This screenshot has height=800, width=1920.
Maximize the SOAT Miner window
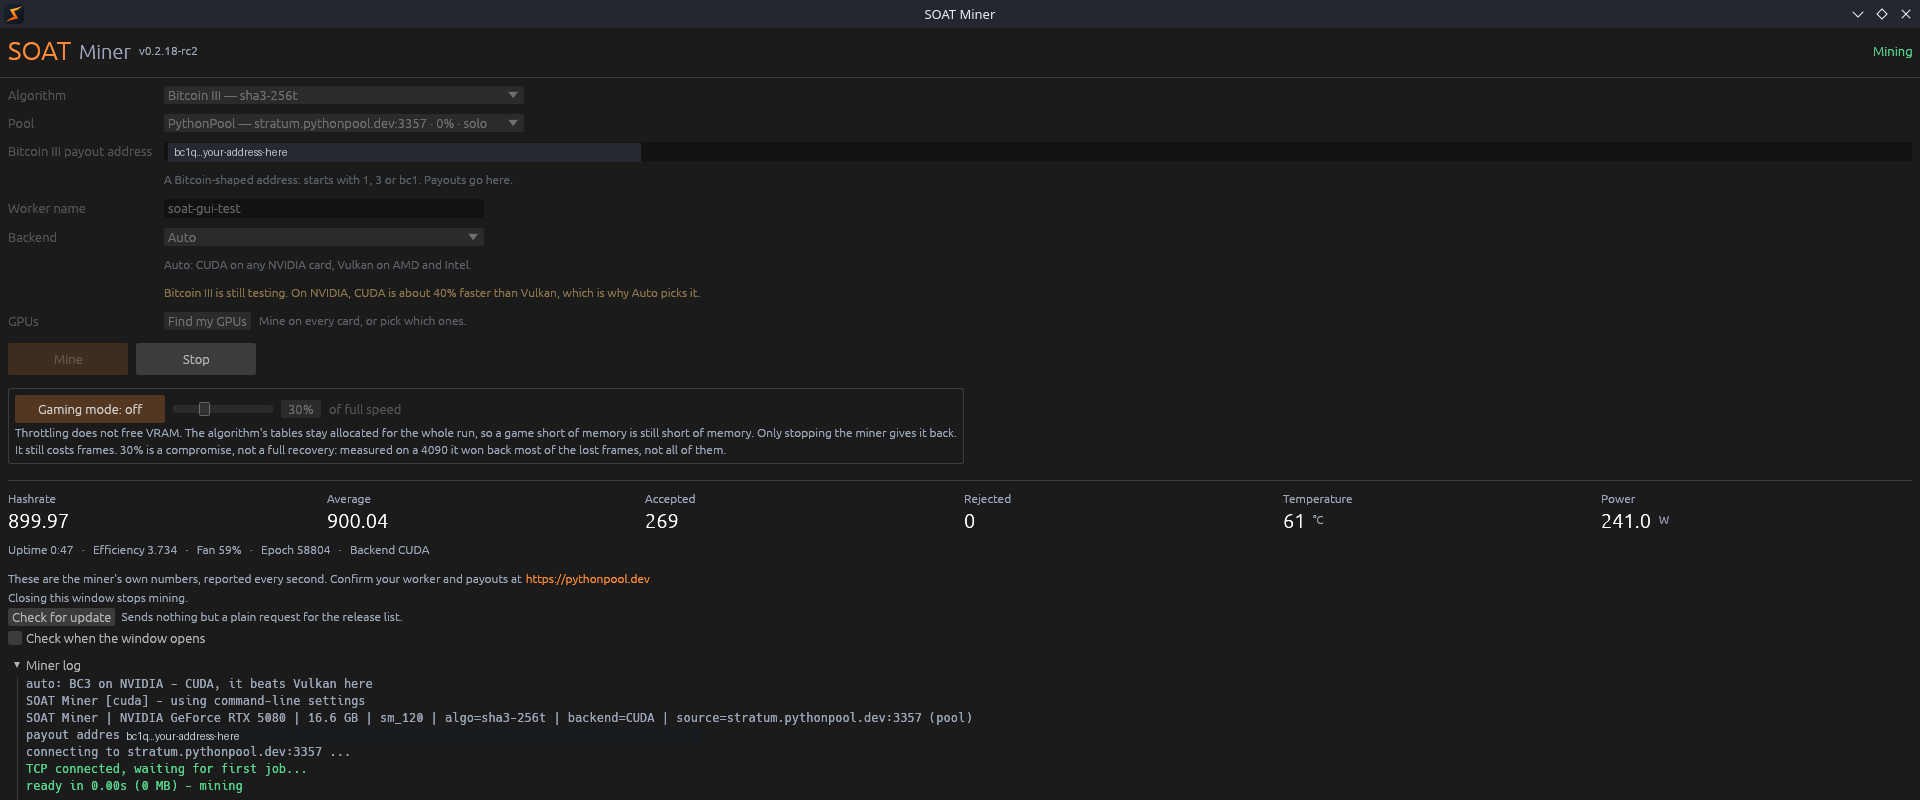[x=1882, y=14]
